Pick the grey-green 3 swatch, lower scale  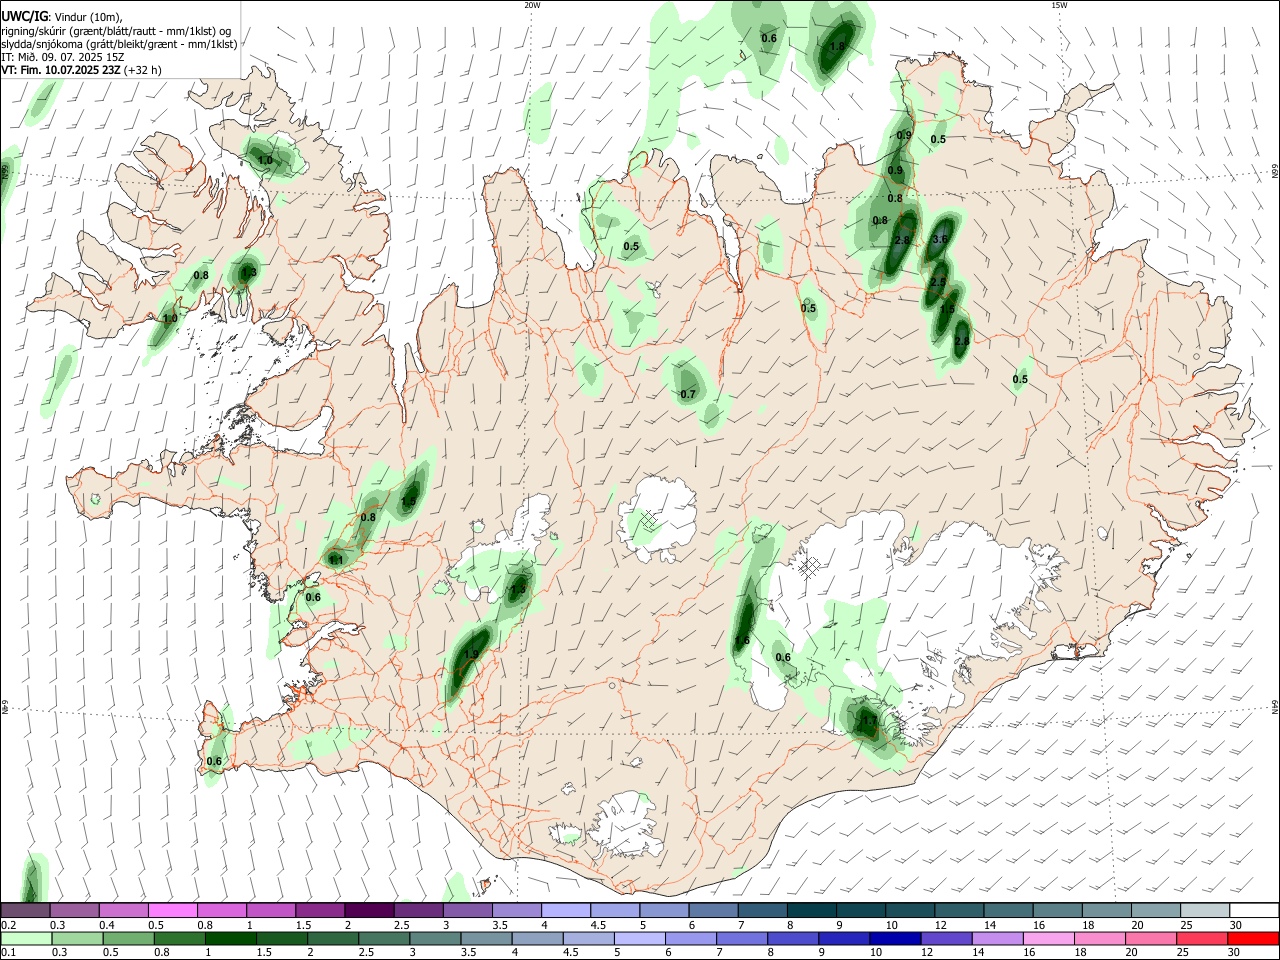pos(435,938)
